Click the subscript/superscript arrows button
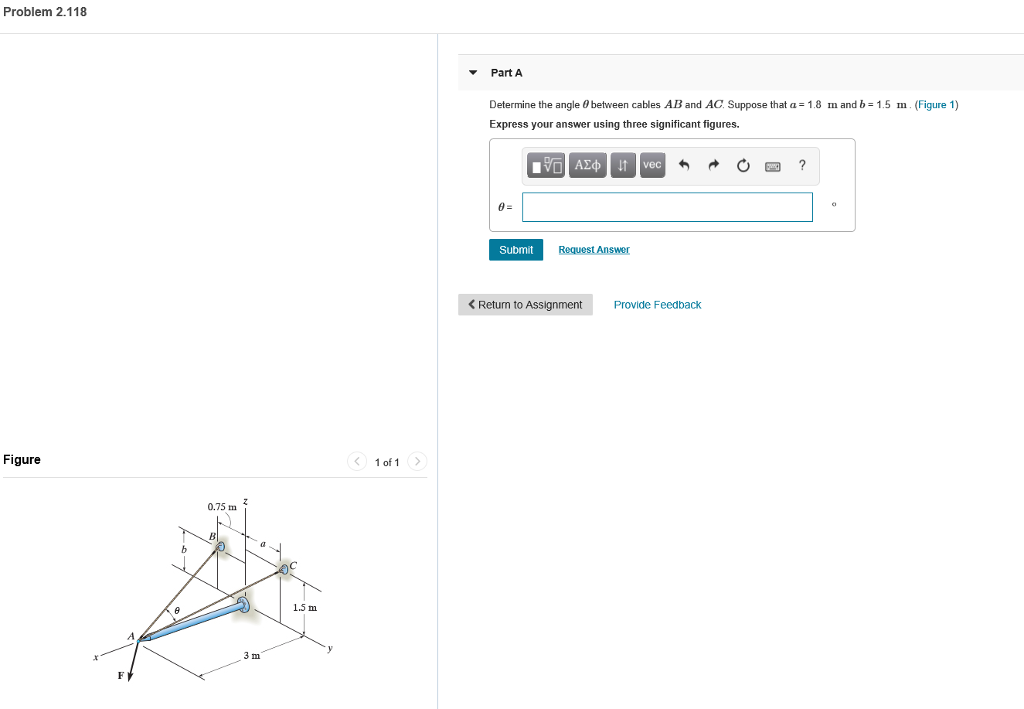Screen dimensions: 1024x709 tap(623, 165)
